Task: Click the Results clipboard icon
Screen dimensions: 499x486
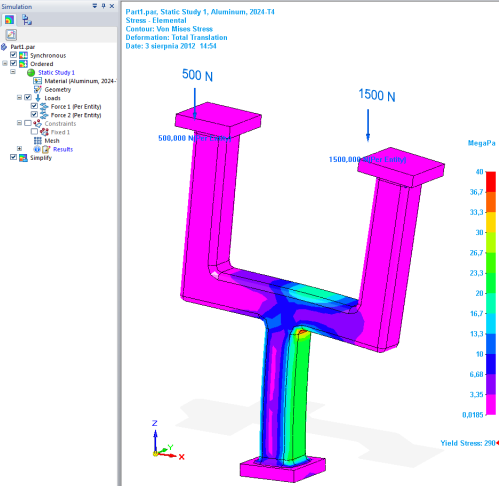Action: [46, 149]
